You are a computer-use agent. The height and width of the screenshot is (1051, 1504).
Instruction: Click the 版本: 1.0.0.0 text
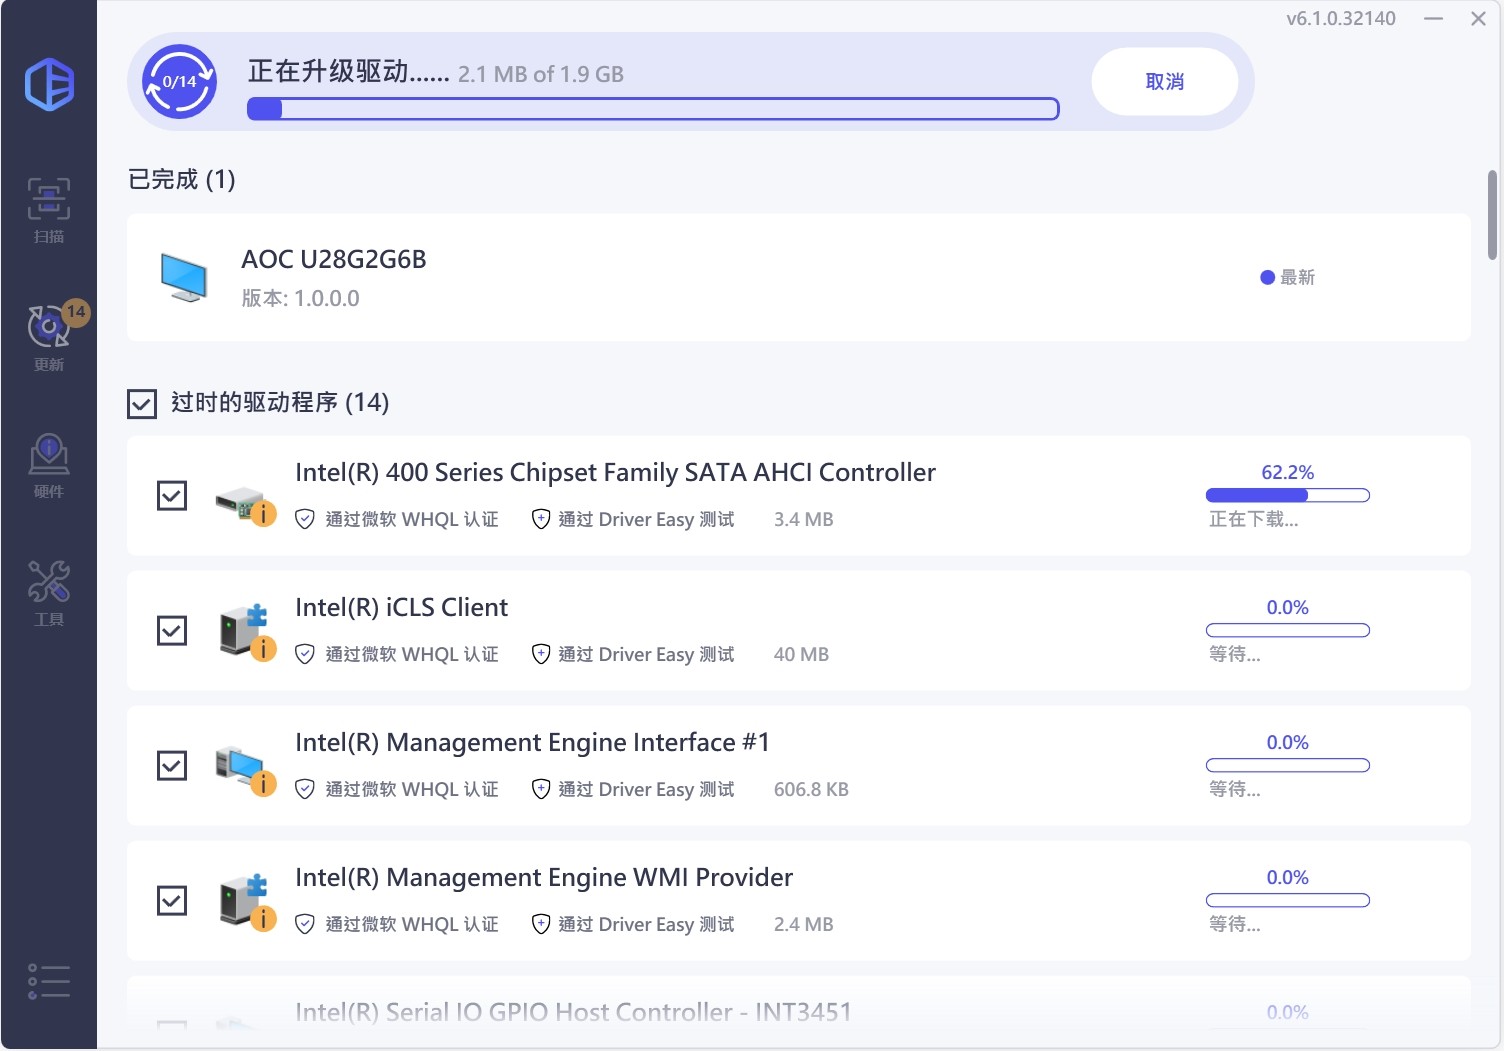click(x=300, y=298)
